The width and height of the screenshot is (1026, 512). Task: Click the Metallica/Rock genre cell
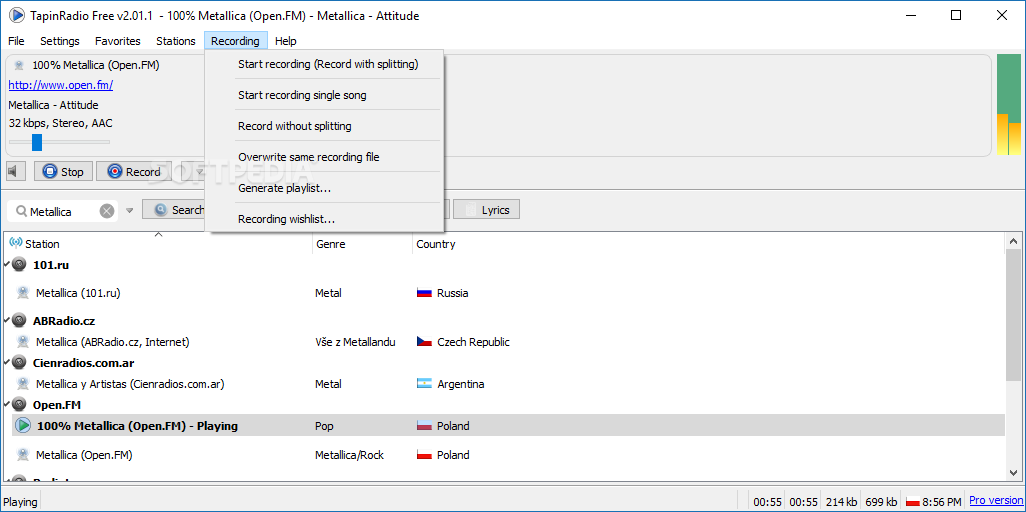[x=349, y=454]
